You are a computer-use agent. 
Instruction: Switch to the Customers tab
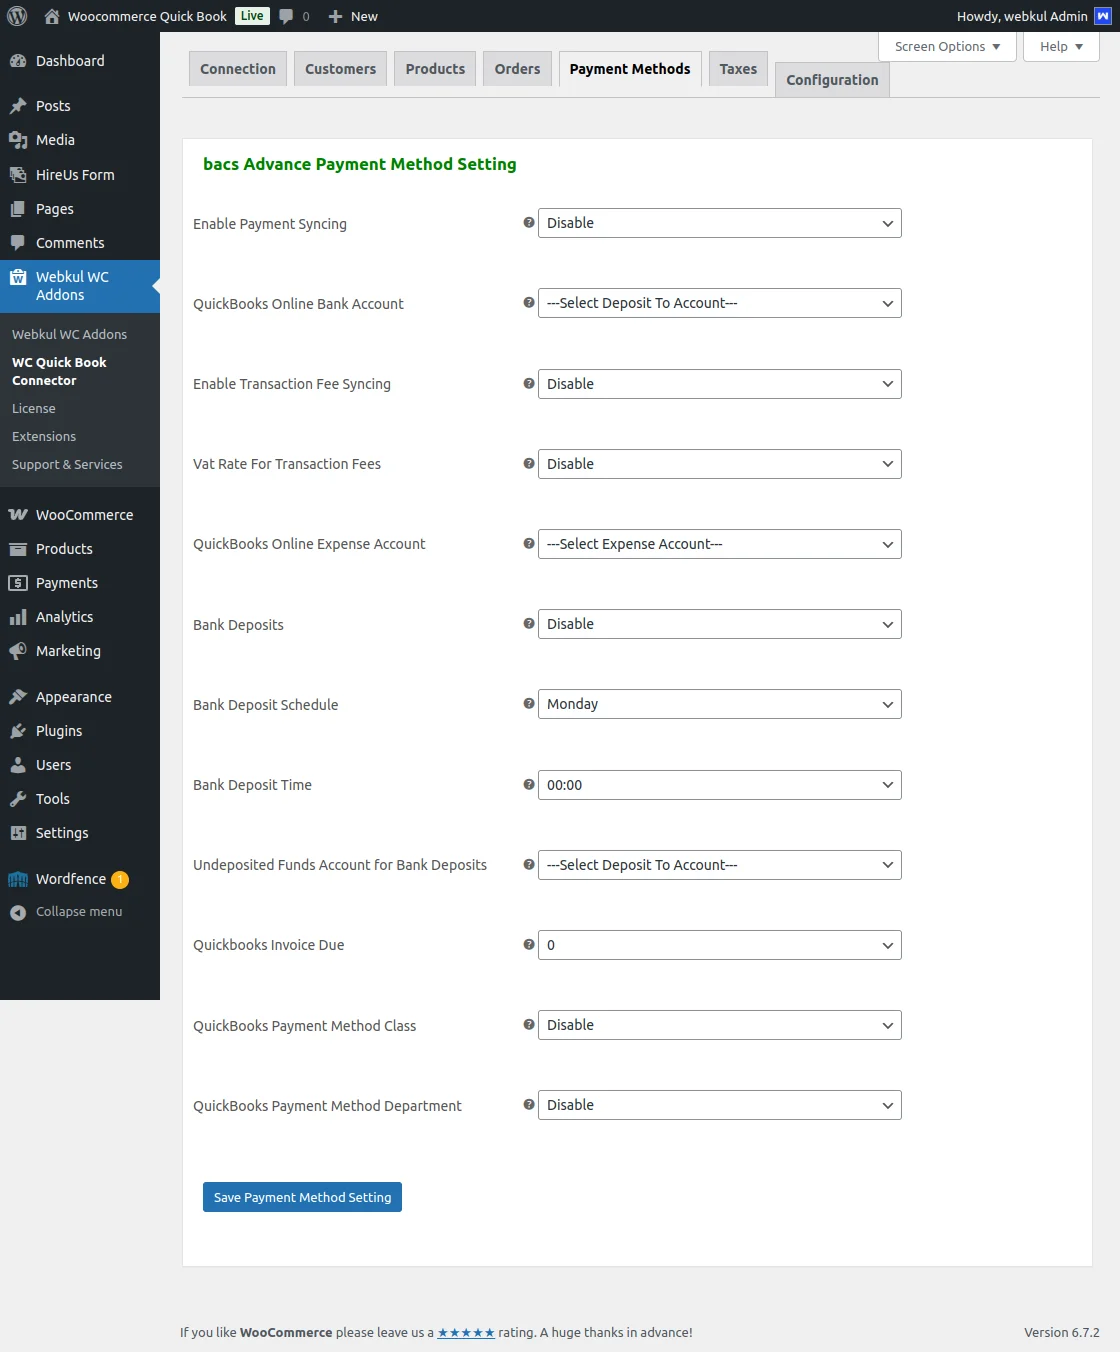click(340, 68)
